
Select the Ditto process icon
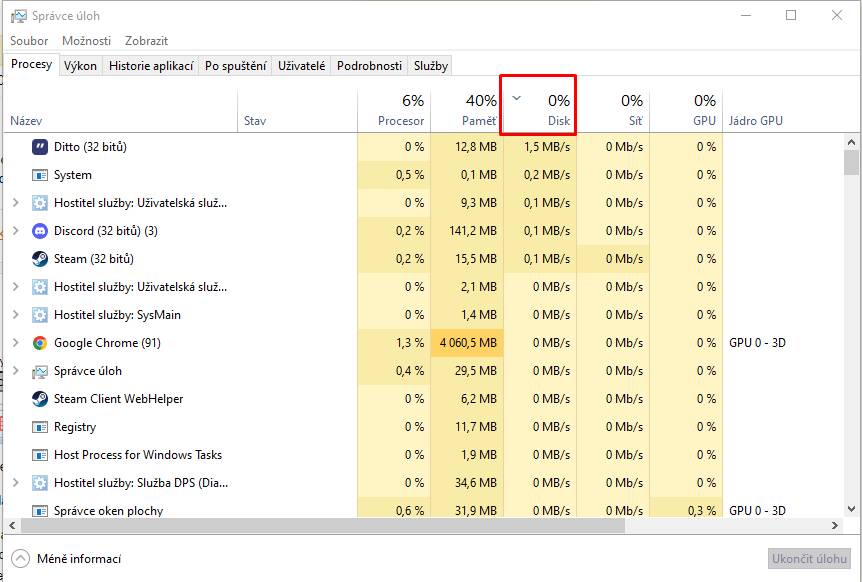click(40, 147)
